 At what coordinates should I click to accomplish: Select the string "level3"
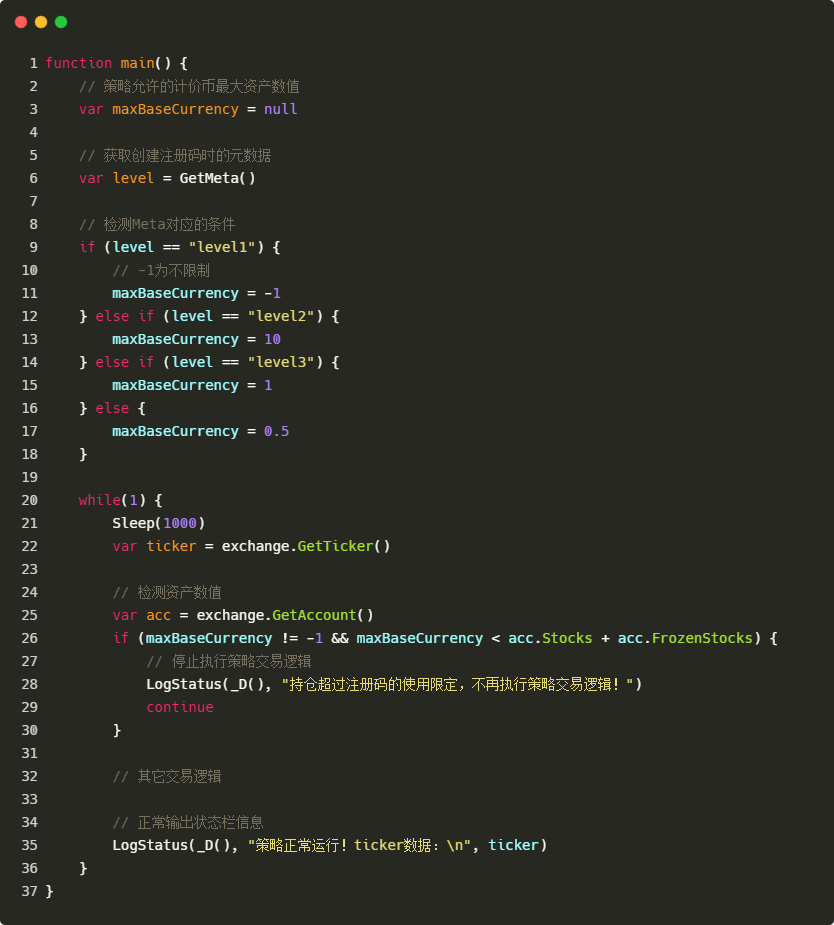coord(281,362)
